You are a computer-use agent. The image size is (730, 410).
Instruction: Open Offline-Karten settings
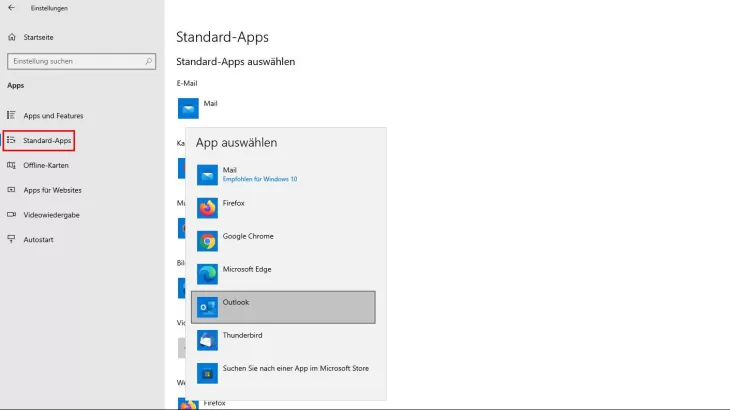pos(45,165)
